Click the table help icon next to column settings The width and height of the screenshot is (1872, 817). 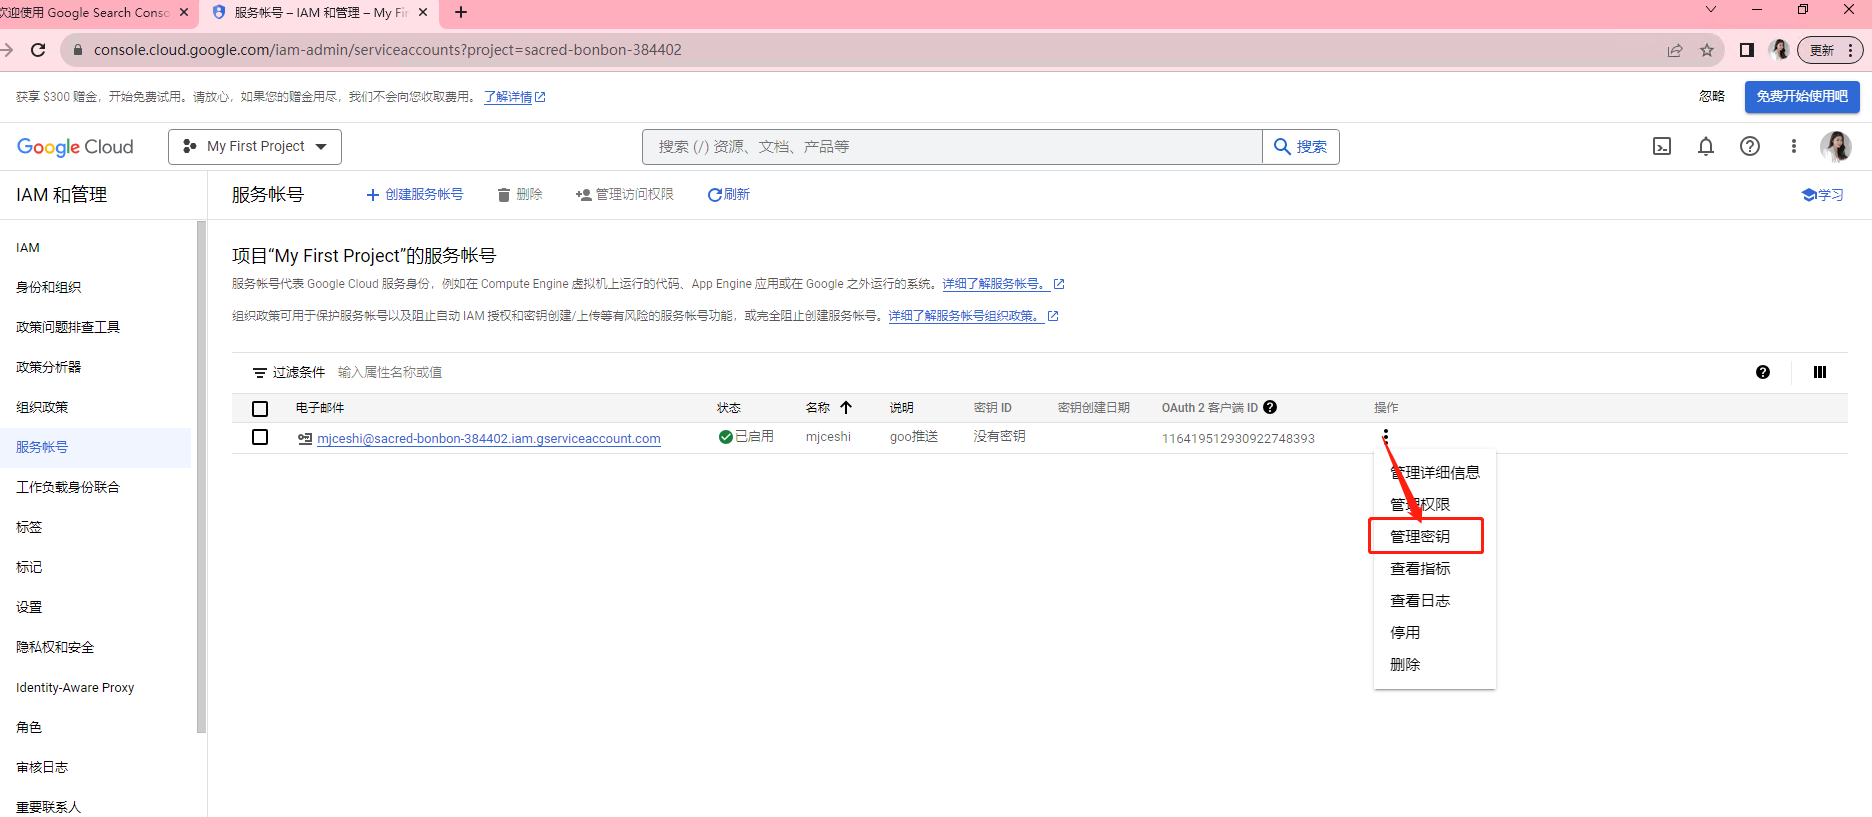(x=1763, y=372)
